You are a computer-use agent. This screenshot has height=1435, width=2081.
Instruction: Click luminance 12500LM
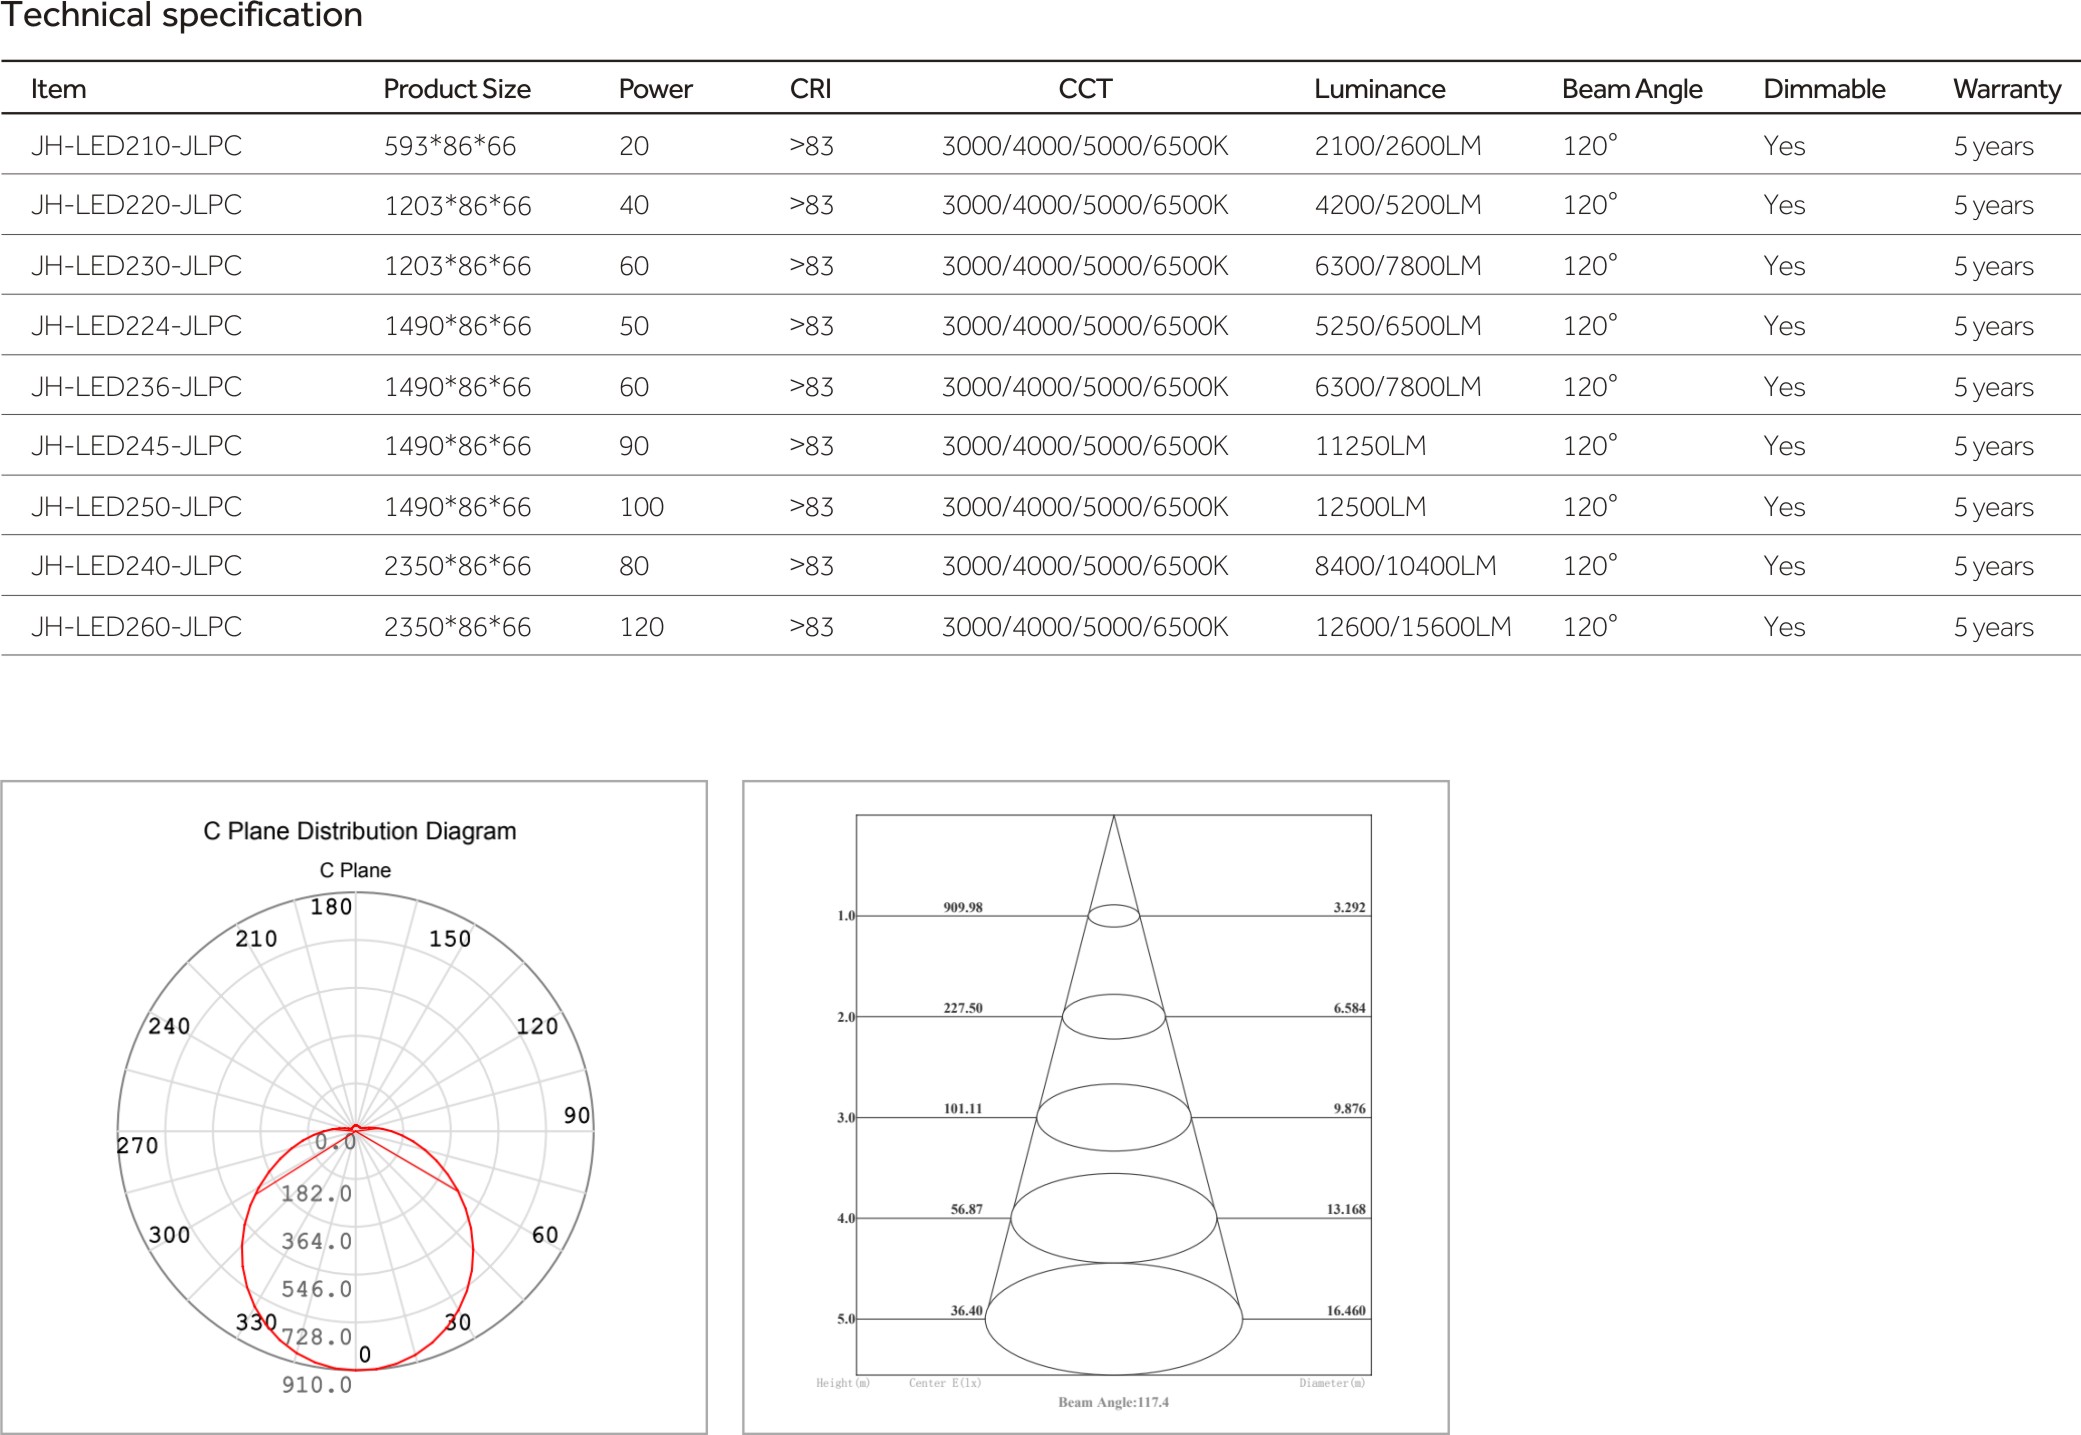tap(1370, 507)
